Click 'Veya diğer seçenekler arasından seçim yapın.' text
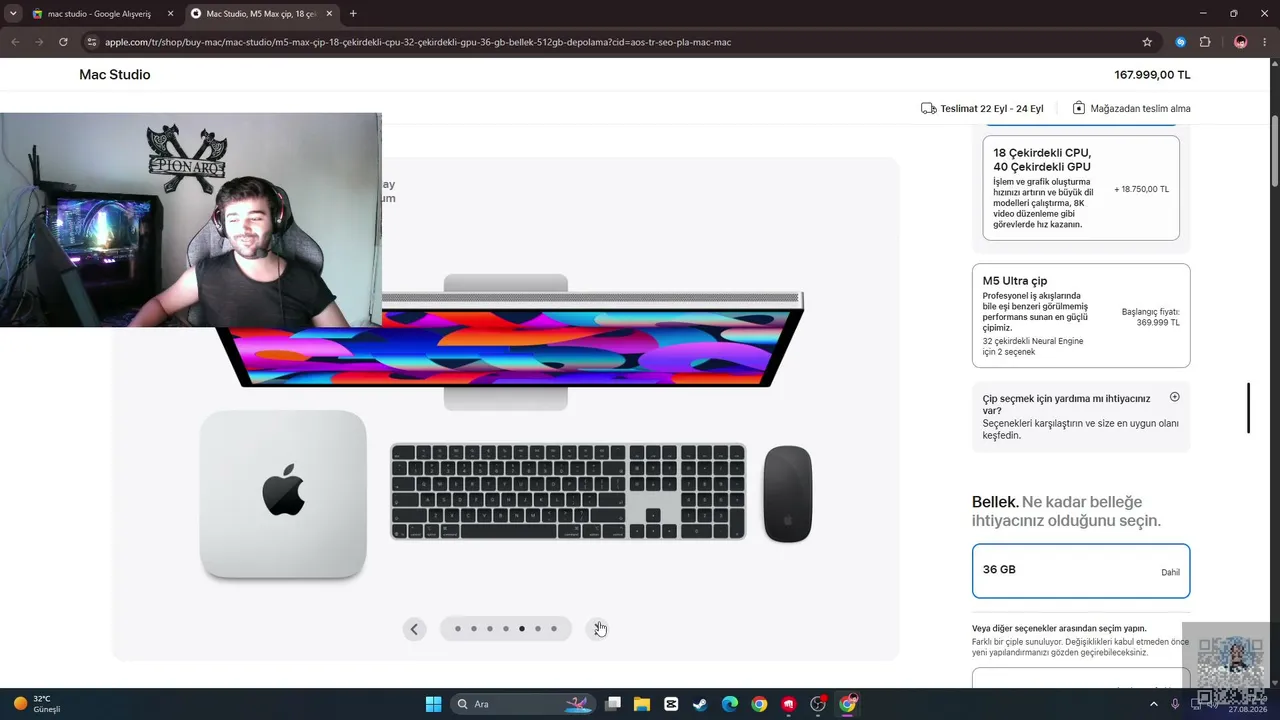Viewport: 1280px width, 720px height. click(1059, 629)
